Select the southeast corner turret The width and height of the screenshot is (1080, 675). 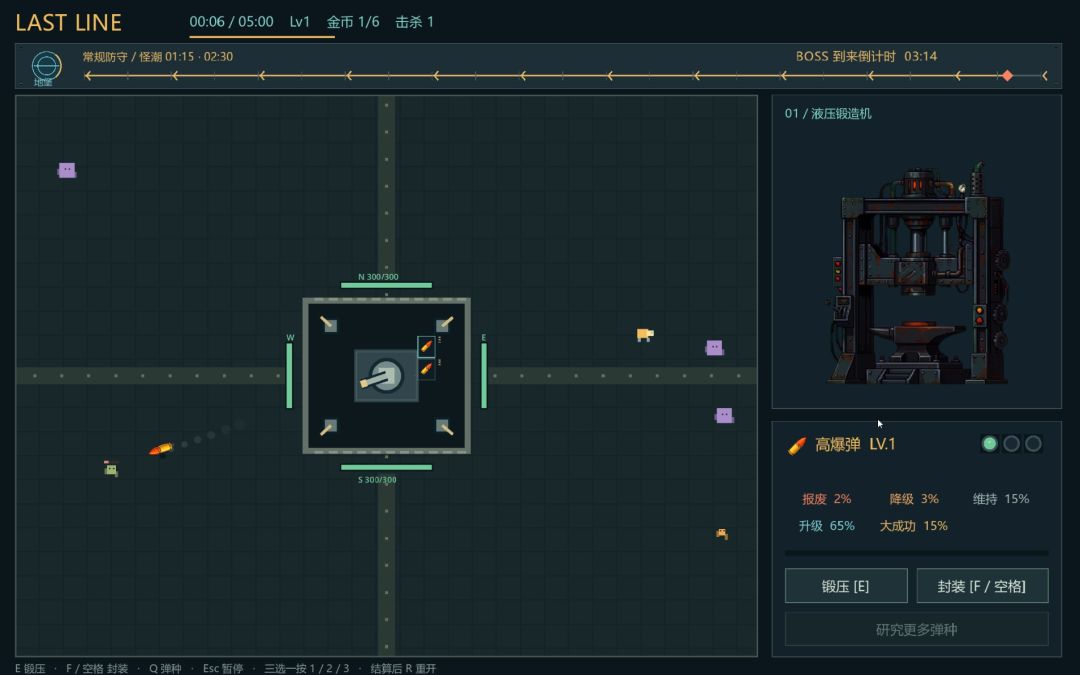coord(444,428)
